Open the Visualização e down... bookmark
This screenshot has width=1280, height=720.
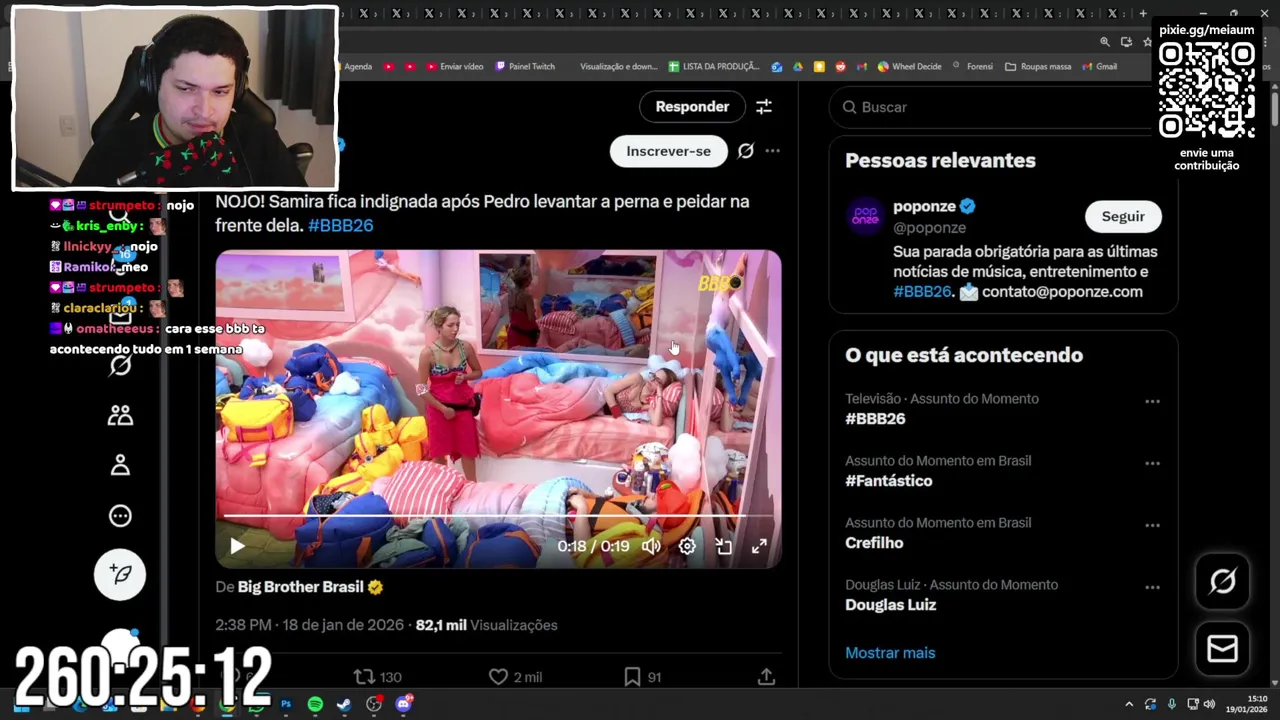point(618,67)
